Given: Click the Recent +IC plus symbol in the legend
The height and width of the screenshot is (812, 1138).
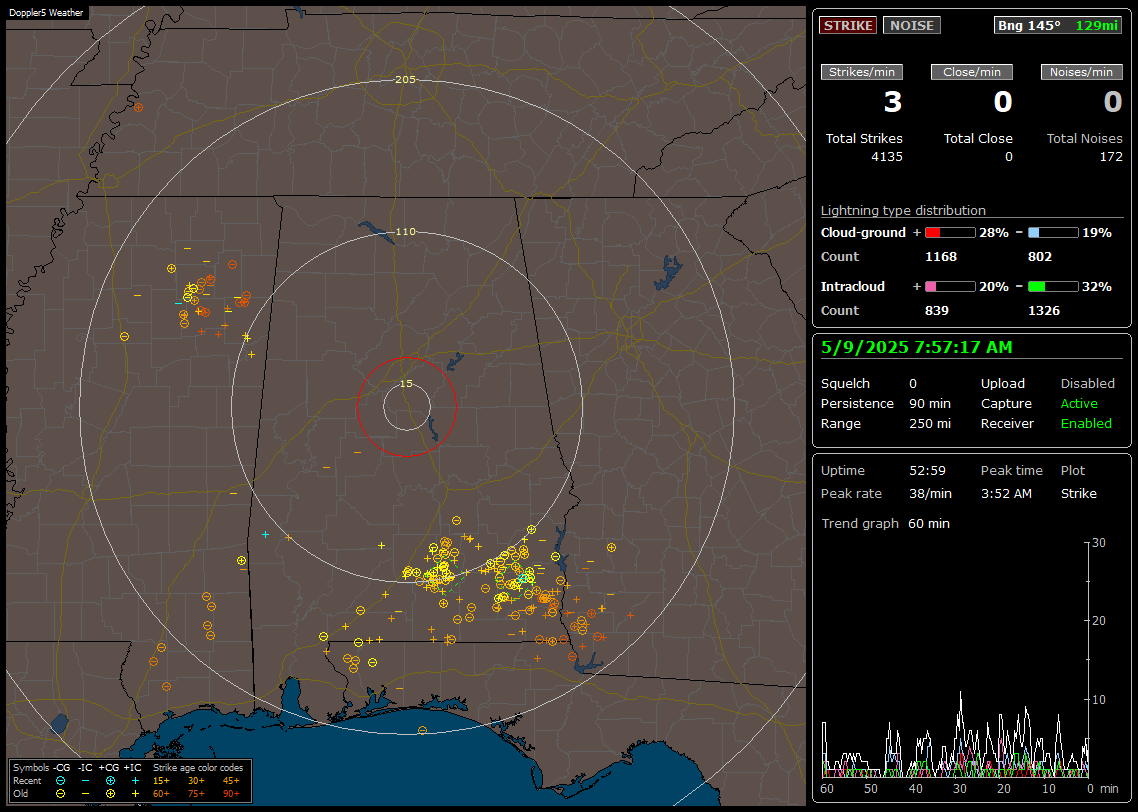Looking at the screenshot, I should [135, 781].
